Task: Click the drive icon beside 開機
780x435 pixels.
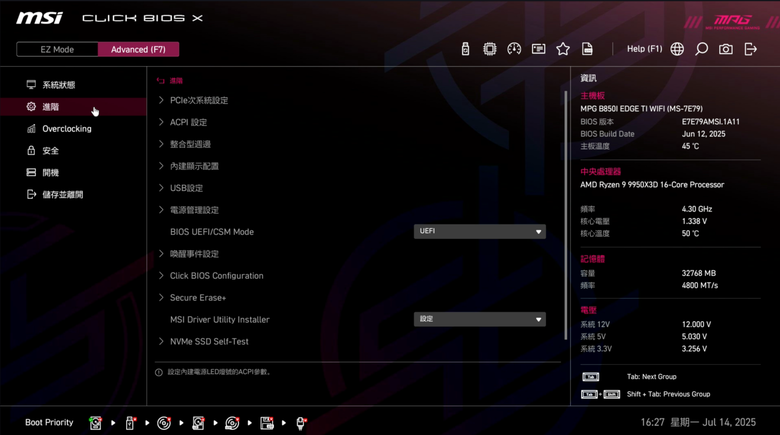Action: tap(31, 172)
